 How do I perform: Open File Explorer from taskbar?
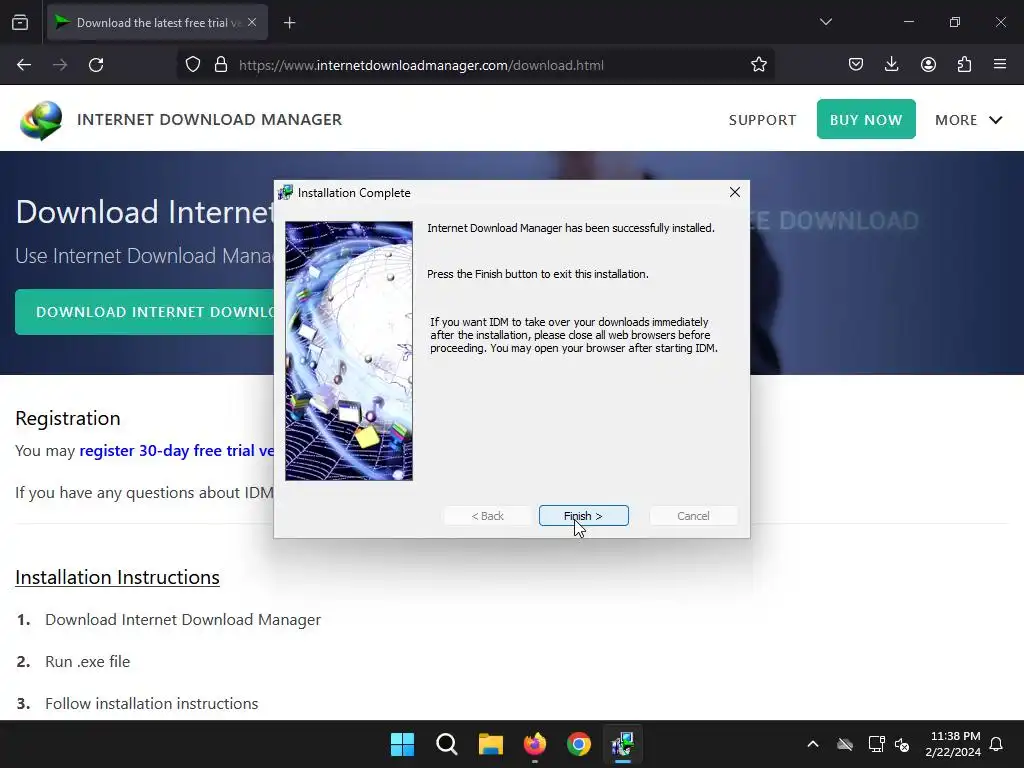490,744
